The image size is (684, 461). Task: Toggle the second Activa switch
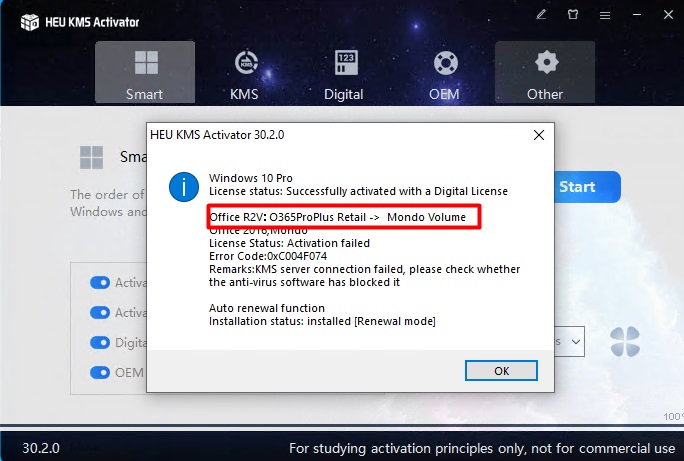click(100, 313)
